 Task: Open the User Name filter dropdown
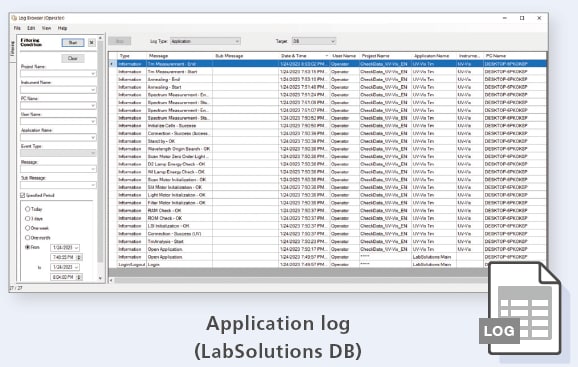click(93, 122)
